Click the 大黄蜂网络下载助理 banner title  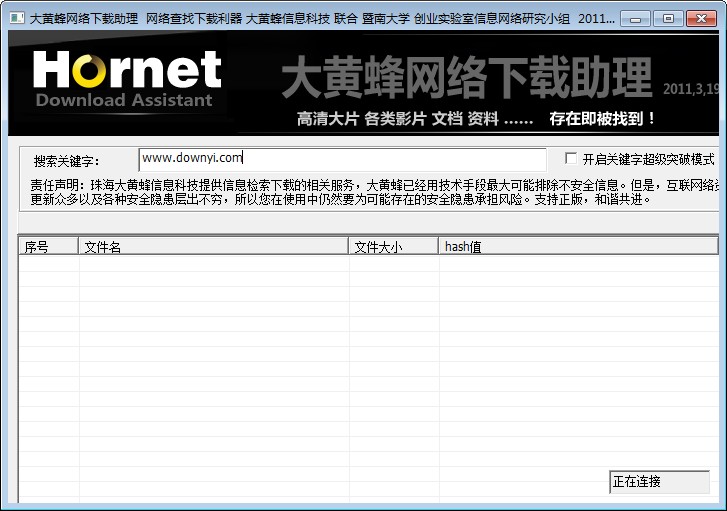467,77
